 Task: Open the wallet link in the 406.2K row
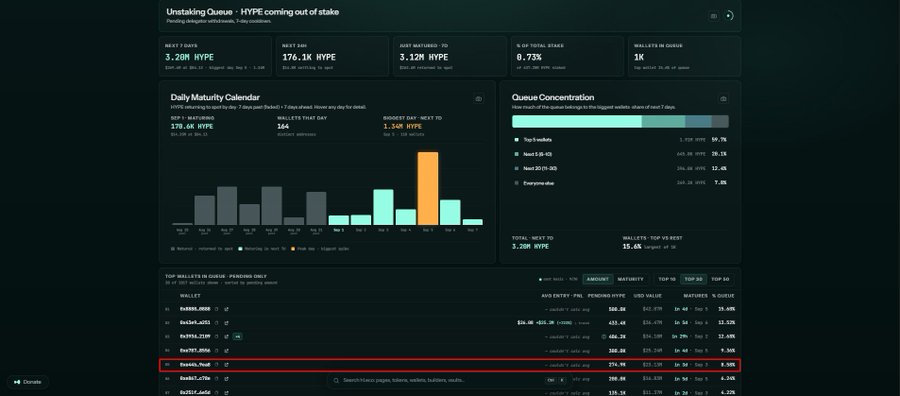coord(195,336)
